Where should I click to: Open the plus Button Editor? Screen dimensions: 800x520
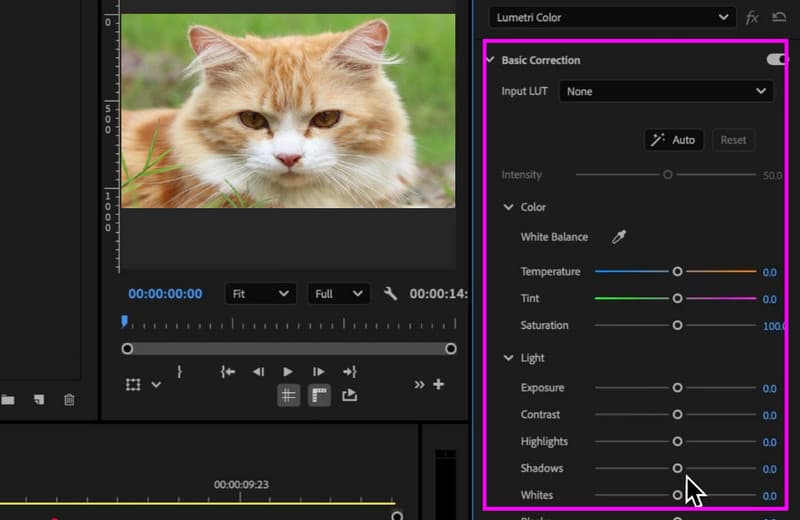pyautogui.click(x=439, y=384)
